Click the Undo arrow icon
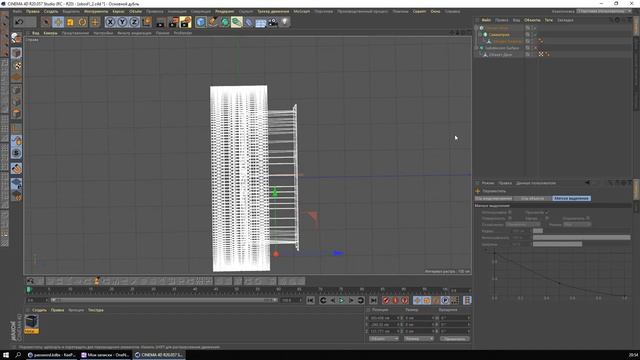 tap(19, 22)
